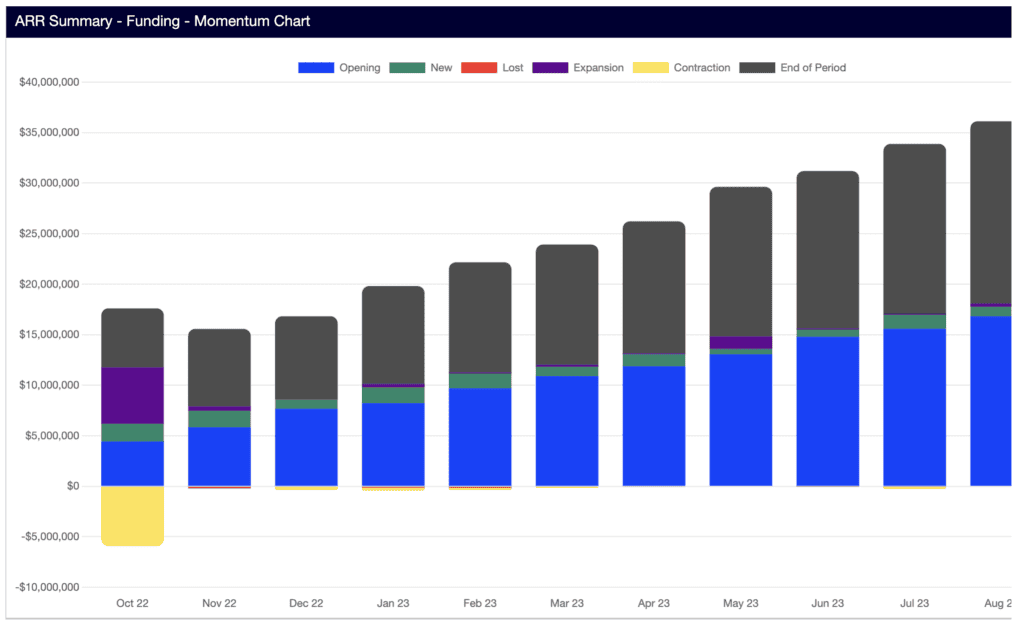Click the Expansion legend label
The image size is (1024, 628).
coord(598,68)
